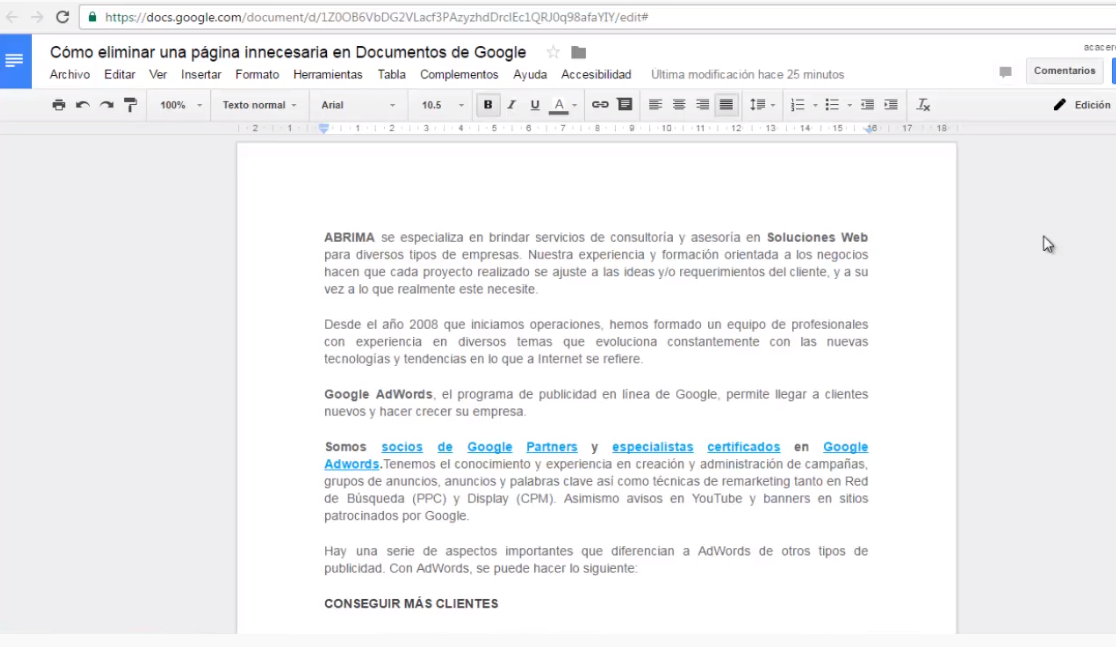The height and width of the screenshot is (647, 1116).
Task: Open the Editar menu
Action: (x=120, y=74)
